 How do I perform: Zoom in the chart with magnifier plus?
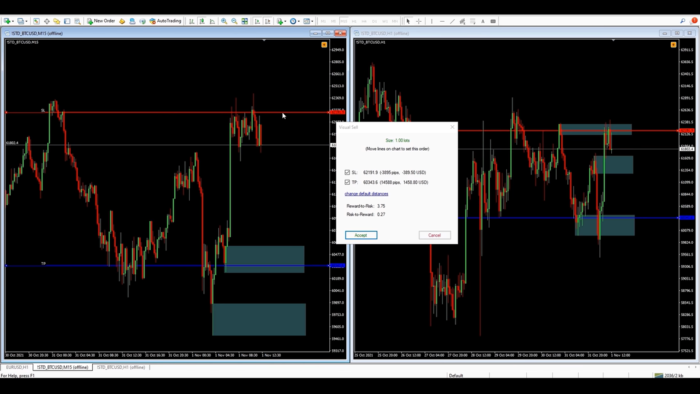224,21
